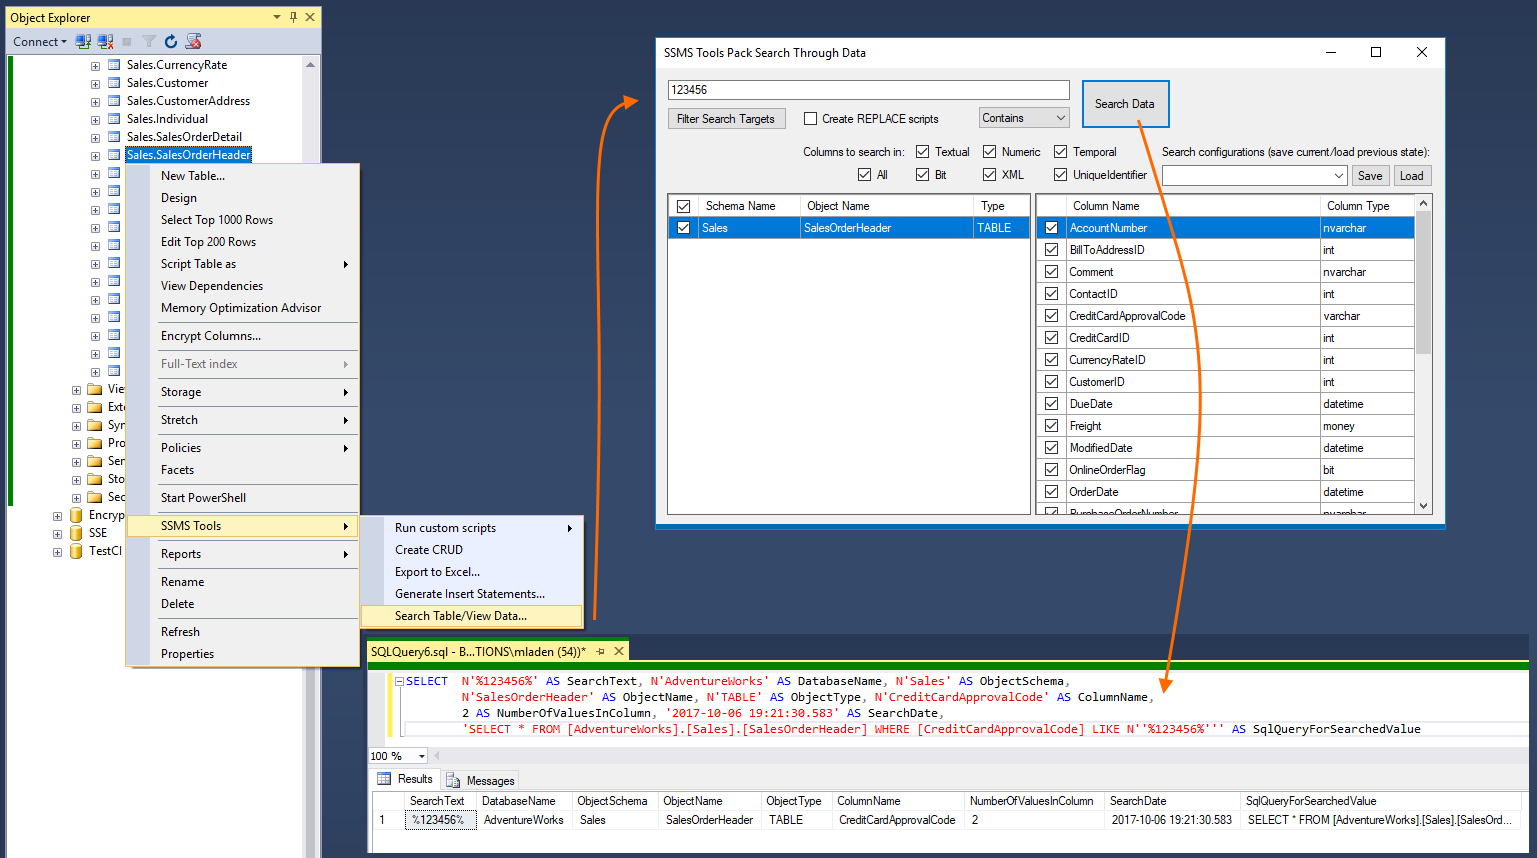Click the table icon beside Sales.CurrencyRate
This screenshot has height=858, width=1537.
click(x=114, y=65)
